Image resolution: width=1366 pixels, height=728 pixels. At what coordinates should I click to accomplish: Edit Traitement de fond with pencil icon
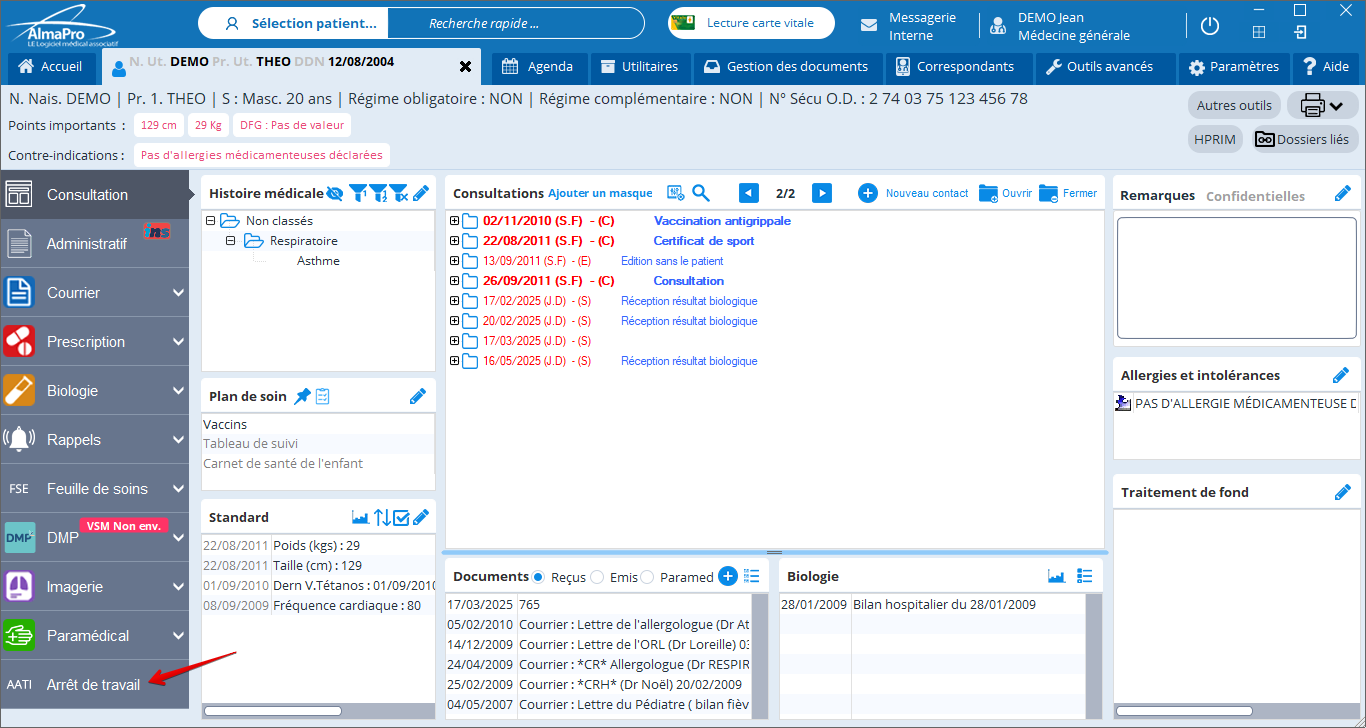click(1342, 492)
